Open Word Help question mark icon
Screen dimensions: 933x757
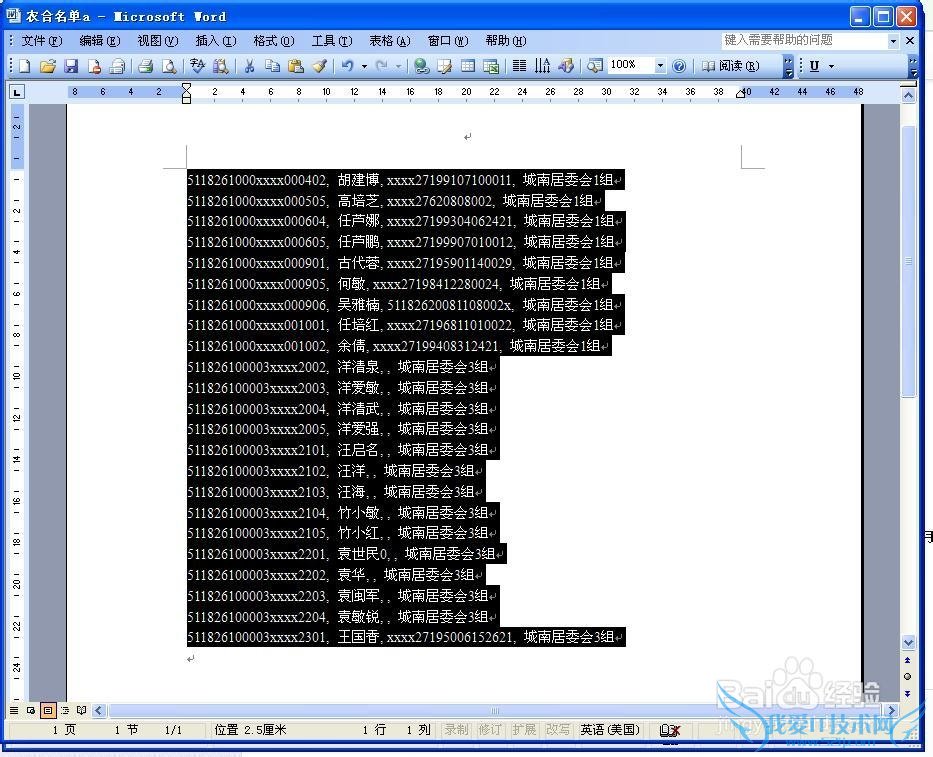click(x=679, y=66)
